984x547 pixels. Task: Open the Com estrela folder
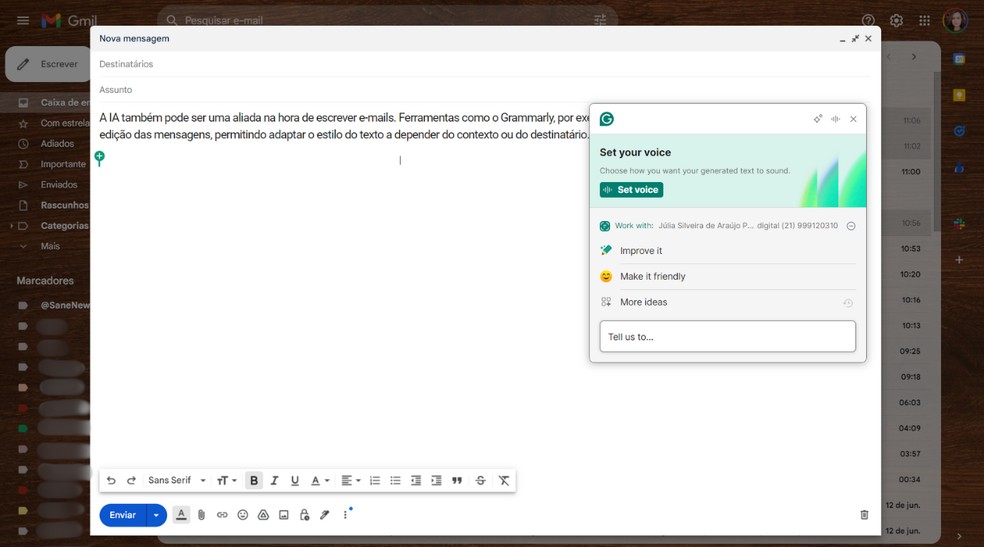45,123
